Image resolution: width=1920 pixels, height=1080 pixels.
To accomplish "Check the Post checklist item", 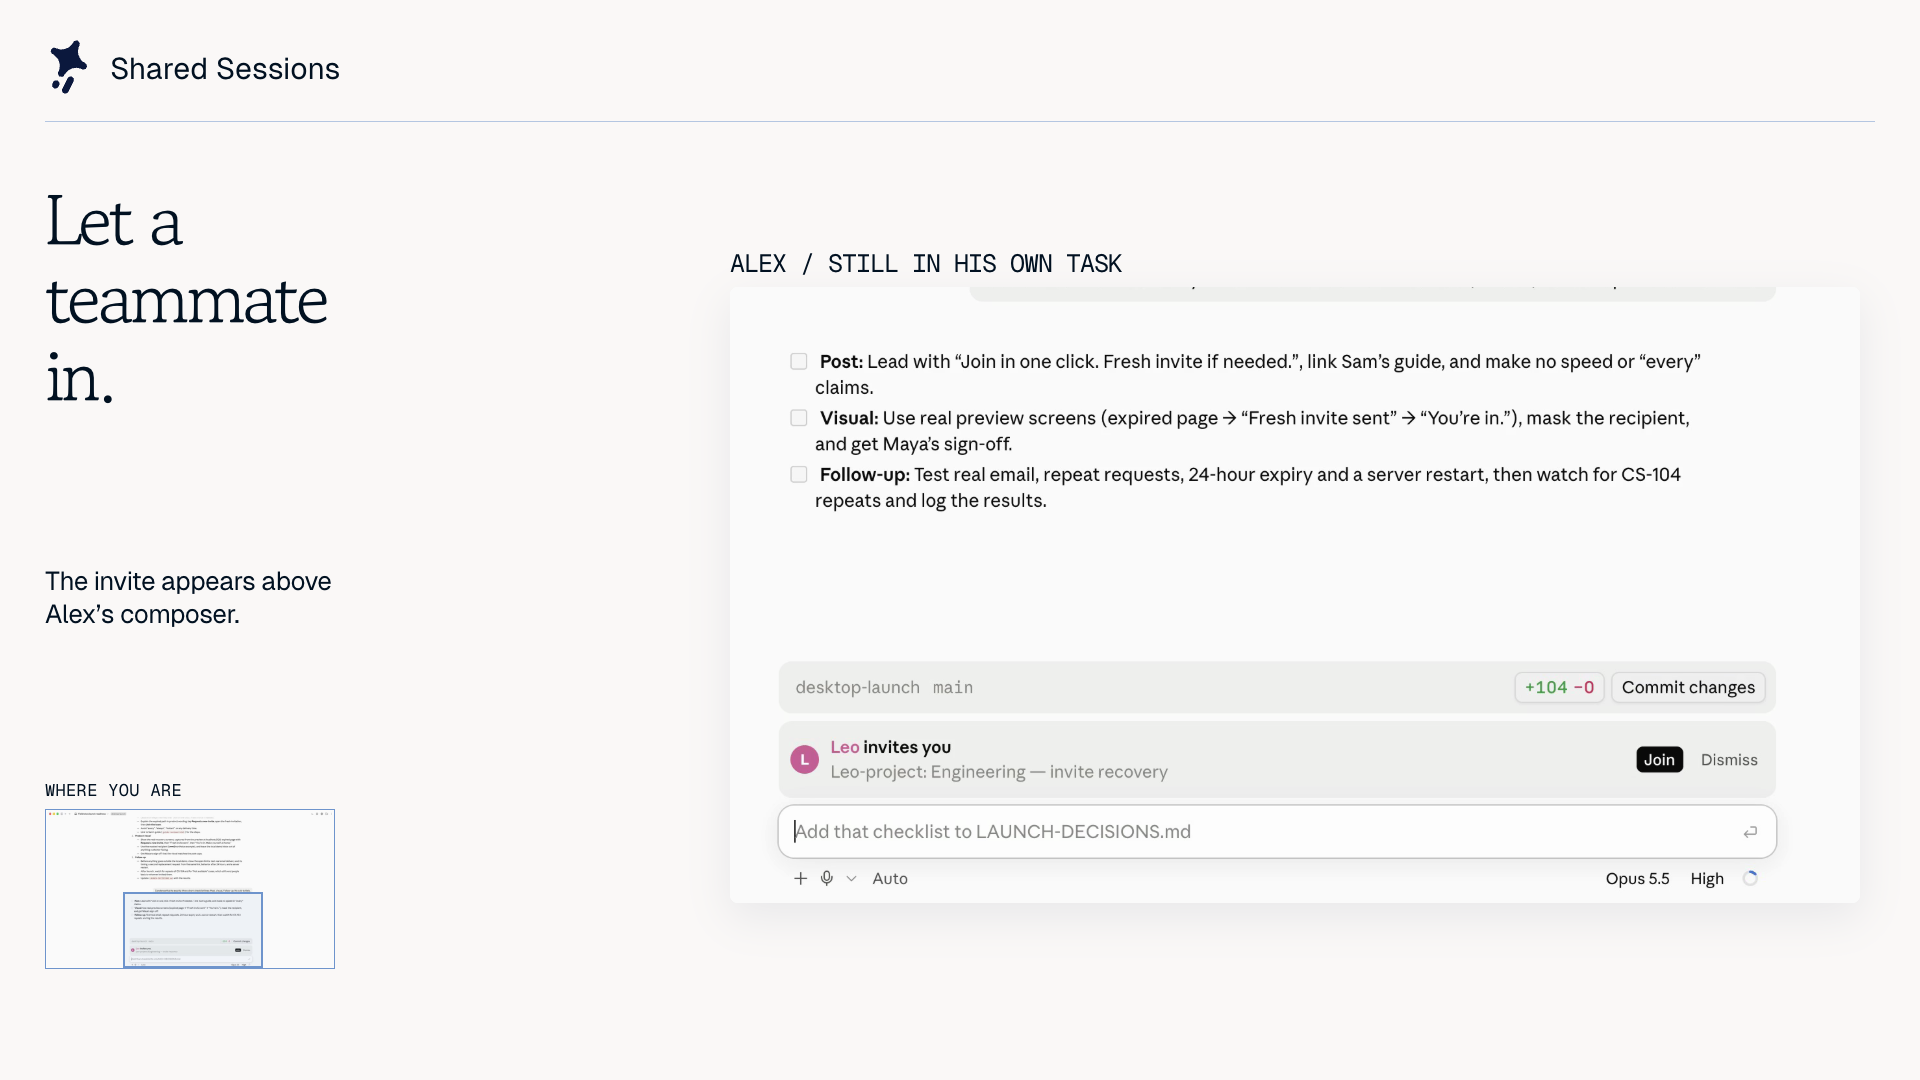I will tap(799, 362).
